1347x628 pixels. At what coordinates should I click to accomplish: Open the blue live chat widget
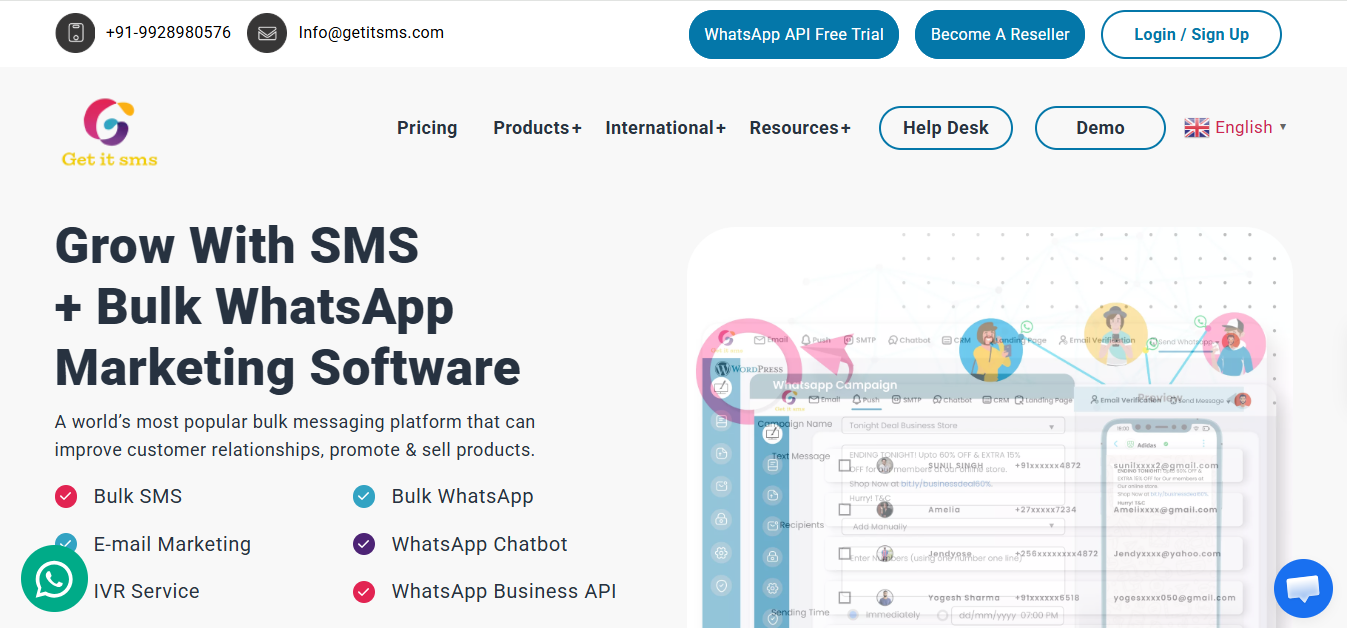pyautogui.click(x=1303, y=589)
